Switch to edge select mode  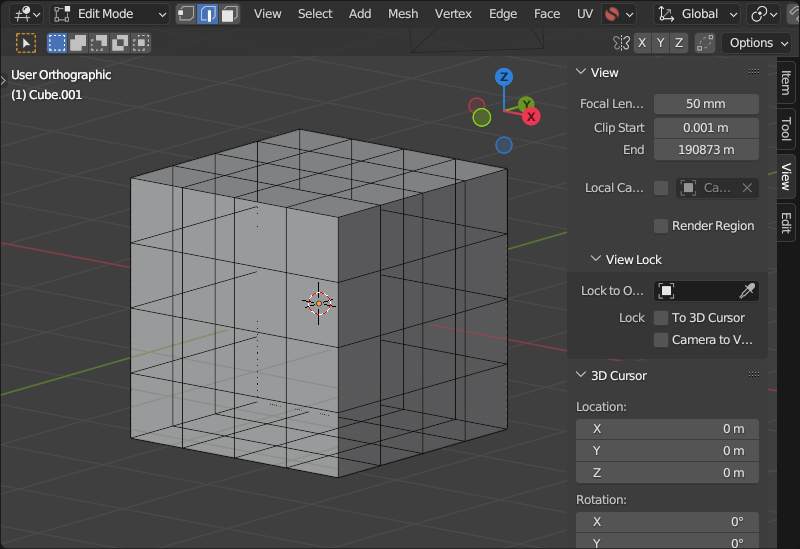[208, 14]
